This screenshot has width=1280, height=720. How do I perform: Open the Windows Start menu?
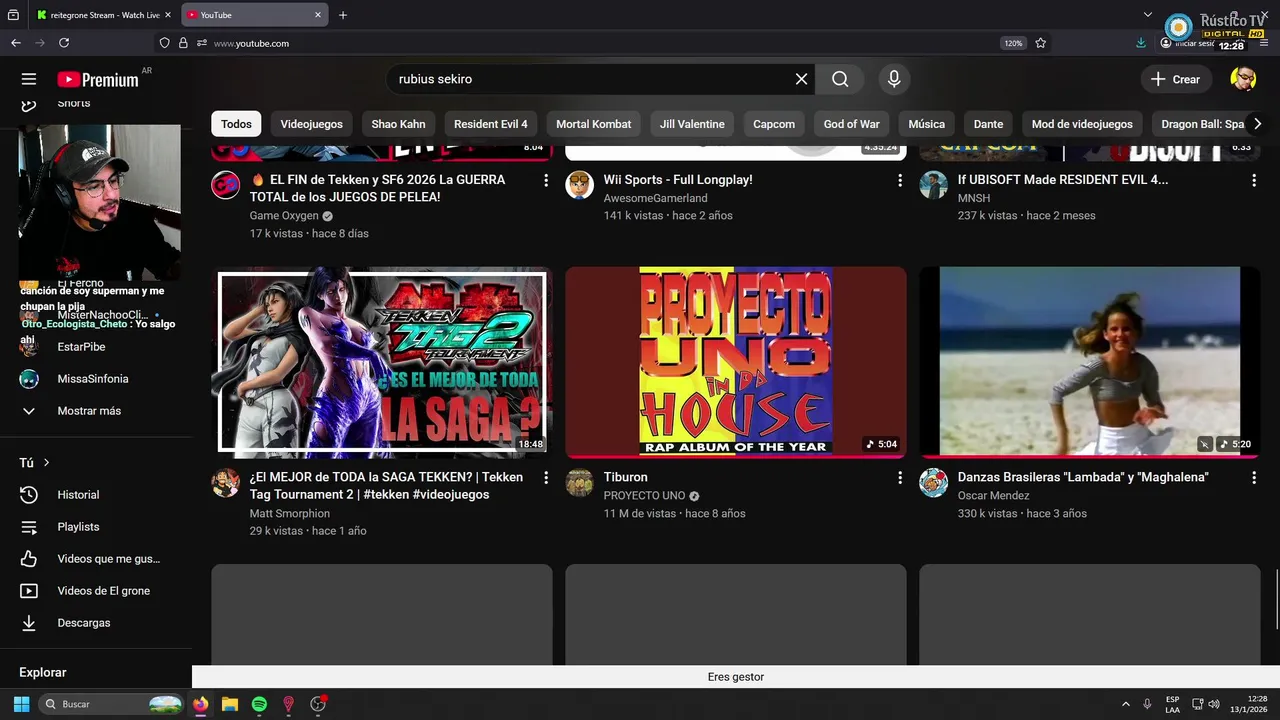21,704
